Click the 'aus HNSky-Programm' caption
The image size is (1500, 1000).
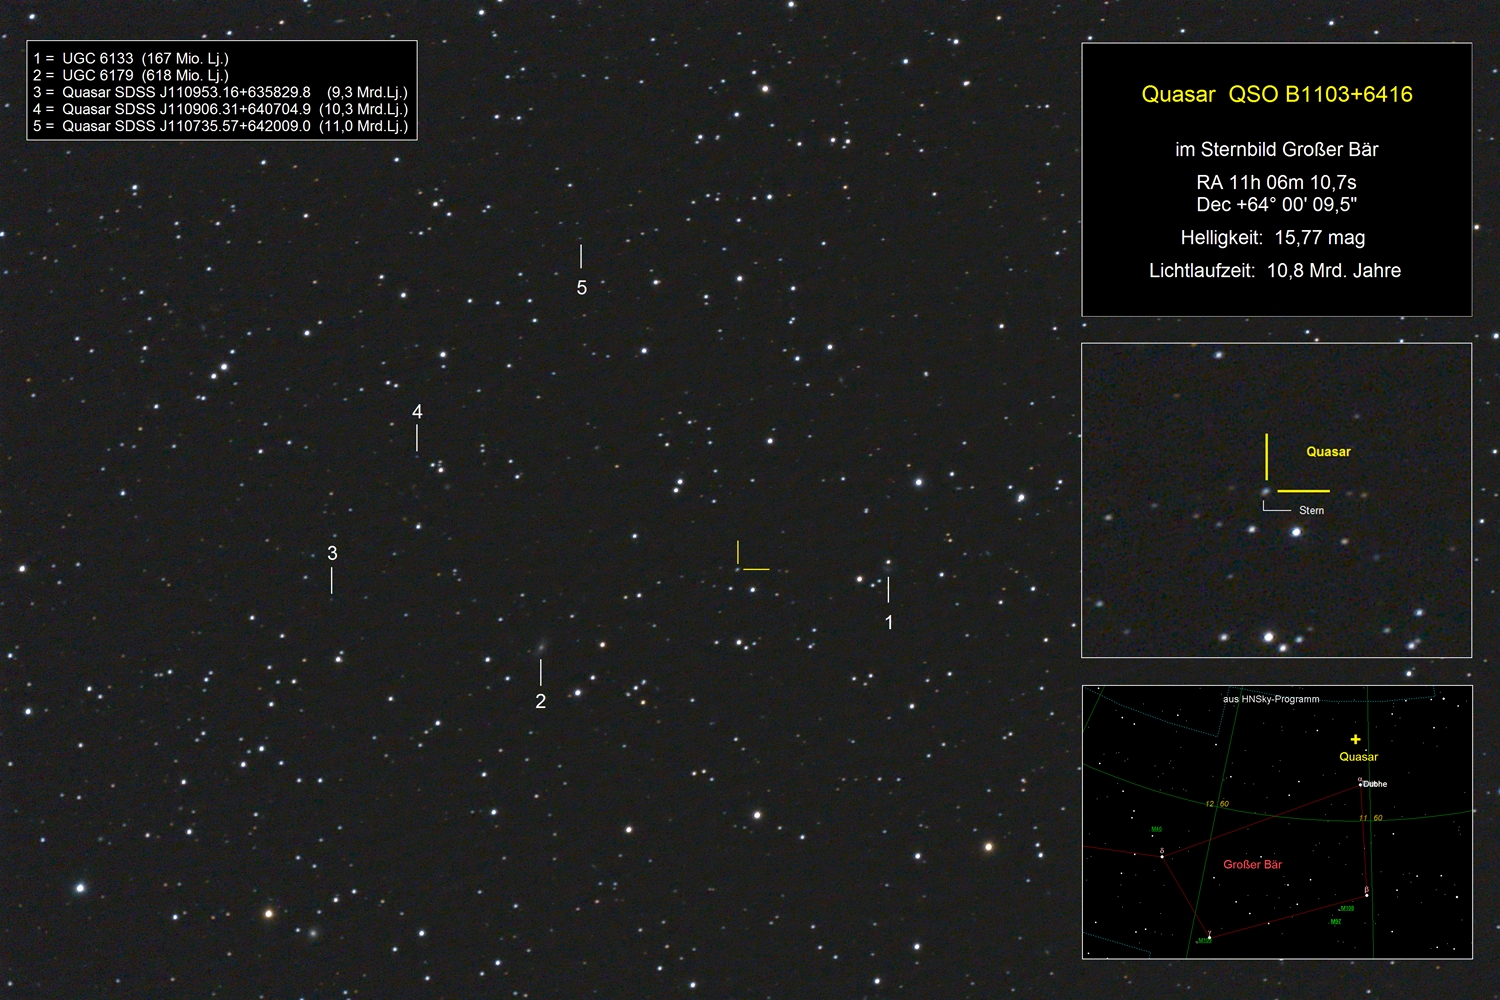(1271, 699)
